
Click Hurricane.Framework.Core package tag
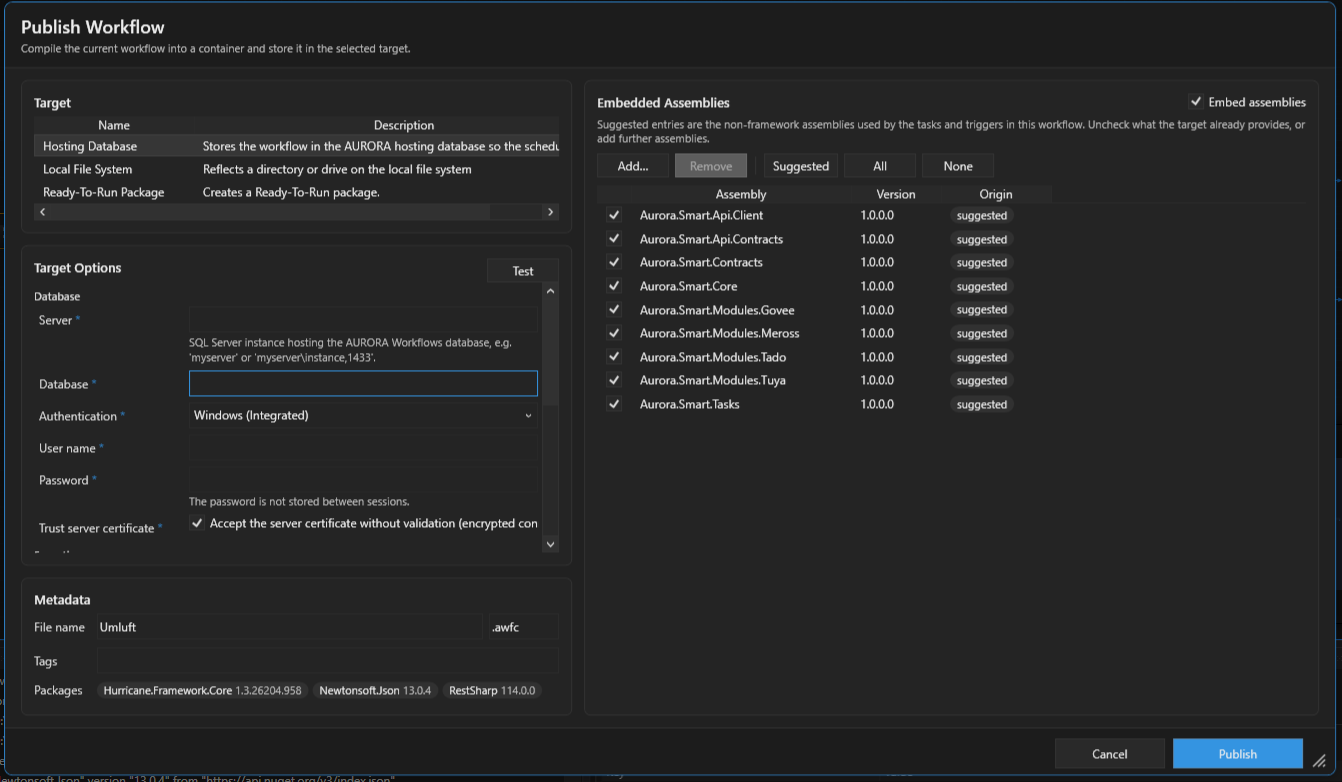pos(203,691)
